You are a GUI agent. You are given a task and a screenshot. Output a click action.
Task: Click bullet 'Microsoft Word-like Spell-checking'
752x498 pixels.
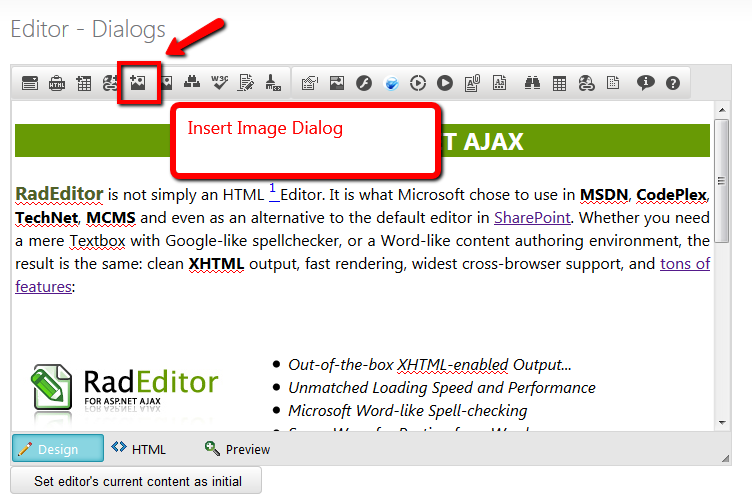tap(408, 411)
